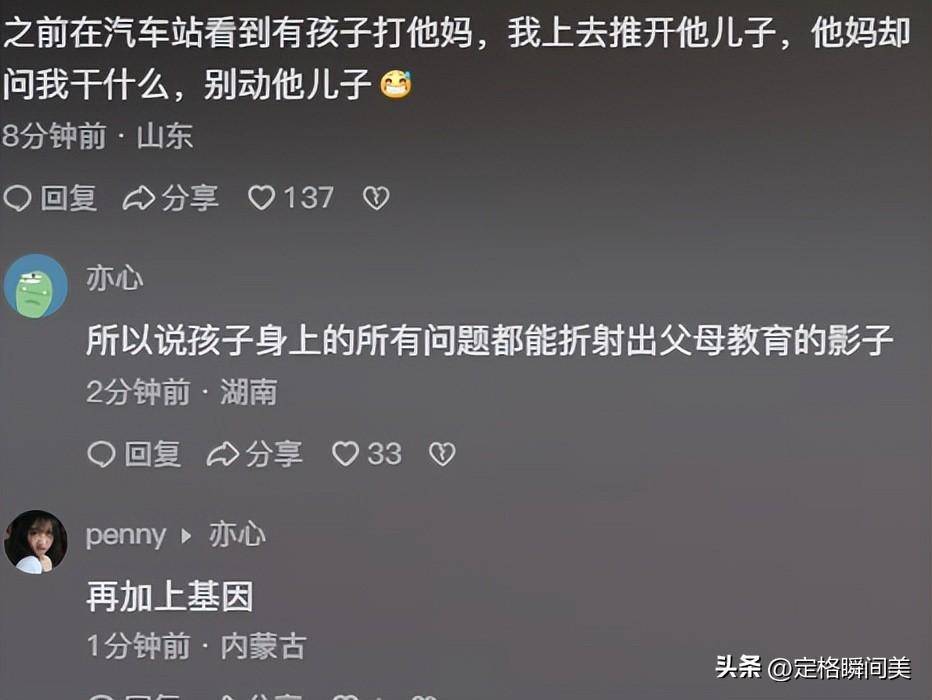932x700 pixels.
Task: Open penny's profile picture
Action: [x=36, y=542]
